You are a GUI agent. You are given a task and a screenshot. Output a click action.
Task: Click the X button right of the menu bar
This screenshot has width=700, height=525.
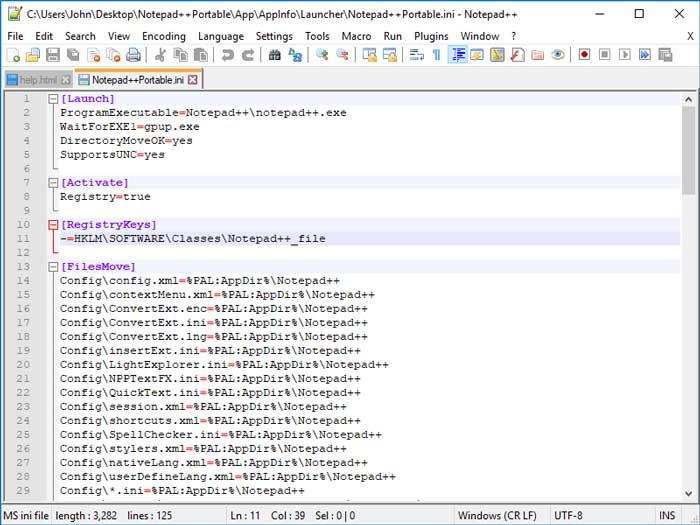pos(690,36)
